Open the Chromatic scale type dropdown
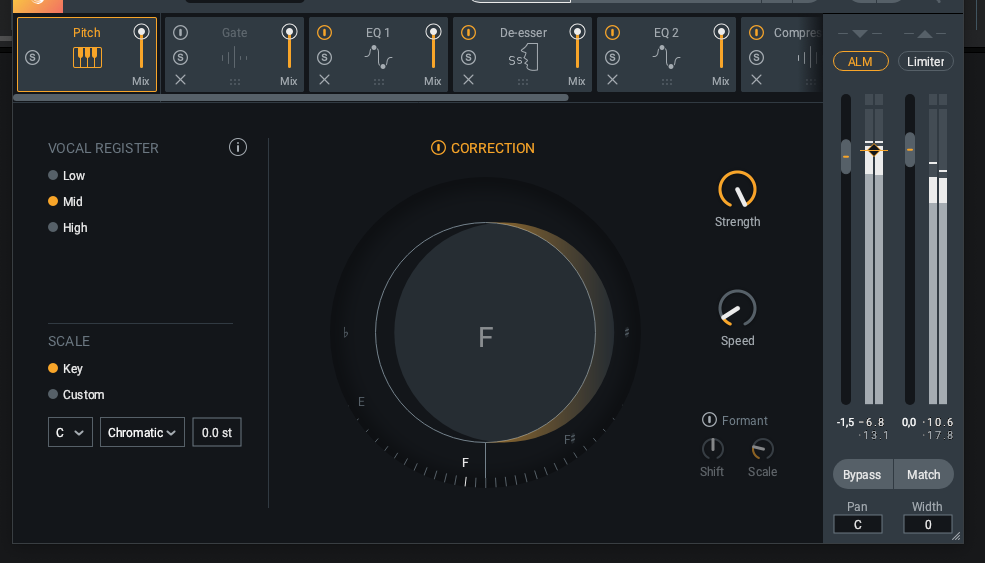985x563 pixels. pos(143,432)
